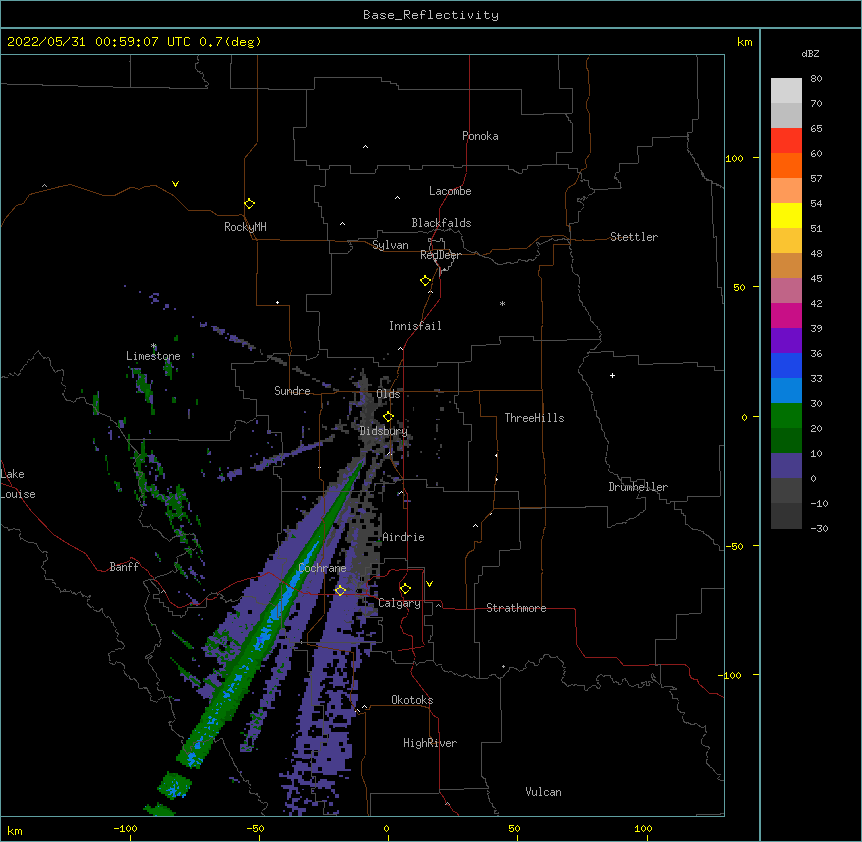The image size is (862, 842).
Task: Click the RedDeer city label
Action: (x=440, y=255)
